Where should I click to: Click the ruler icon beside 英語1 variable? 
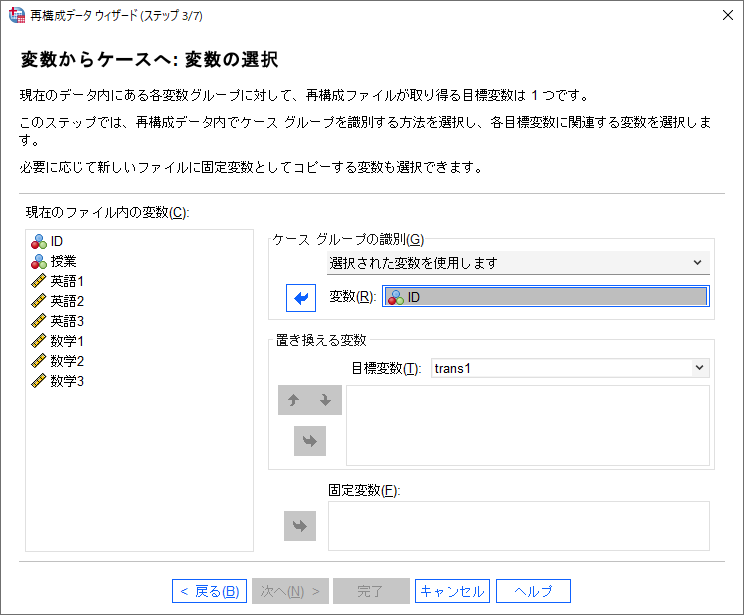(39, 281)
